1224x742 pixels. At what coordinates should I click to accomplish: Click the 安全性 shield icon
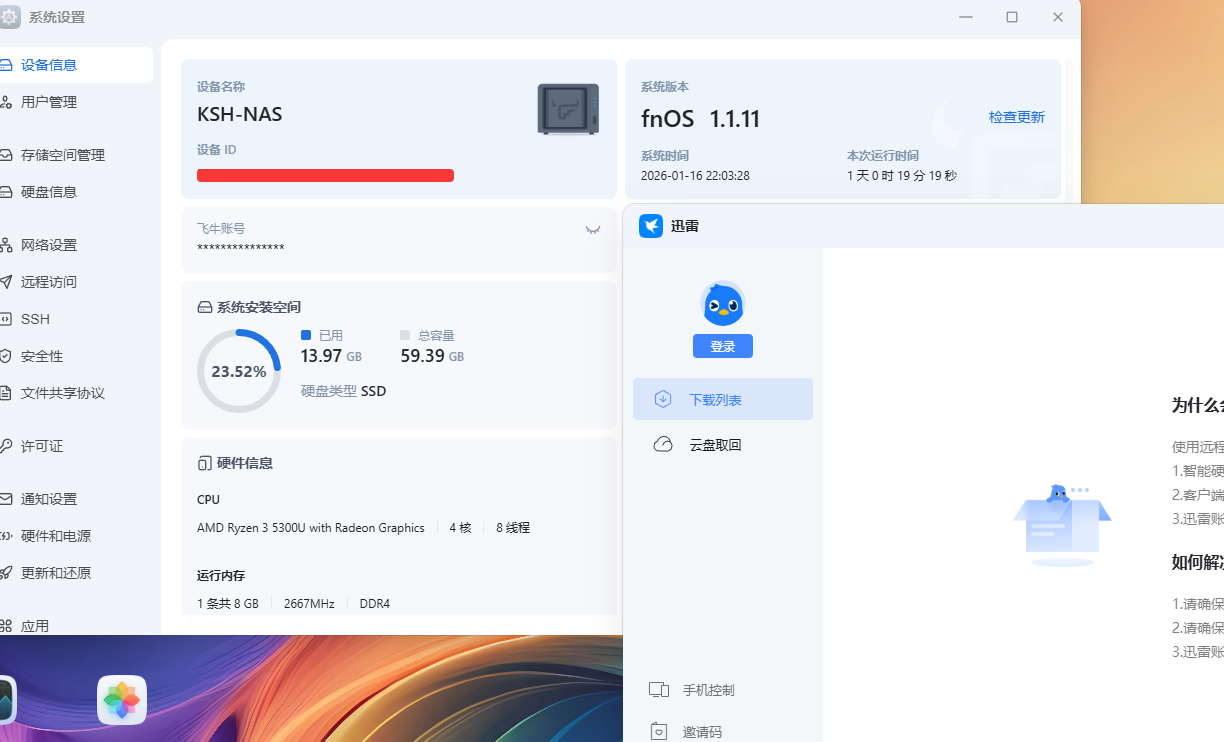coord(5,356)
